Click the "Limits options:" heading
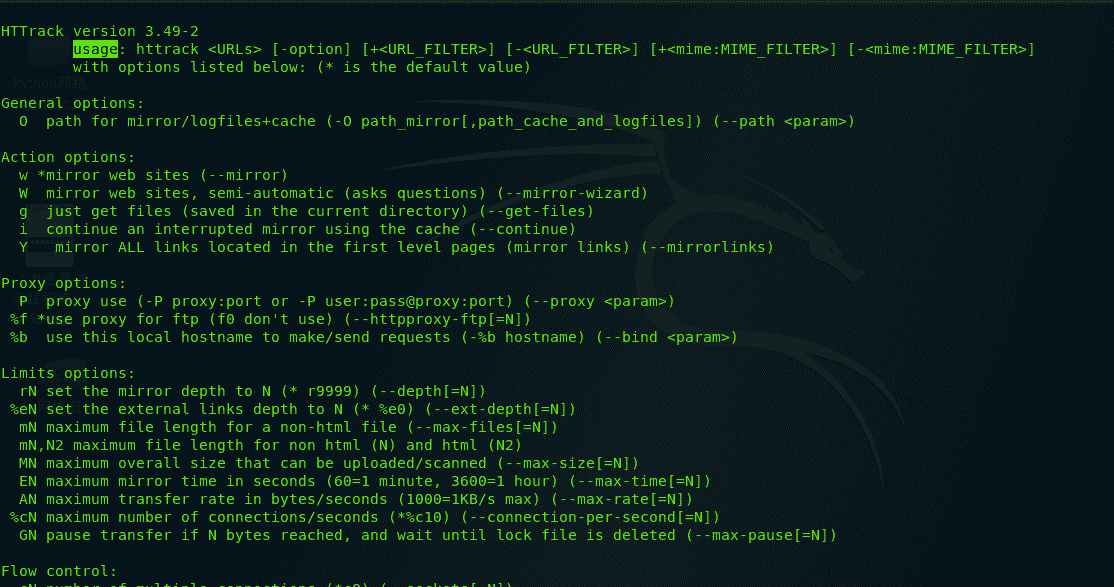The height and width of the screenshot is (587, 1114). point(68,373)
